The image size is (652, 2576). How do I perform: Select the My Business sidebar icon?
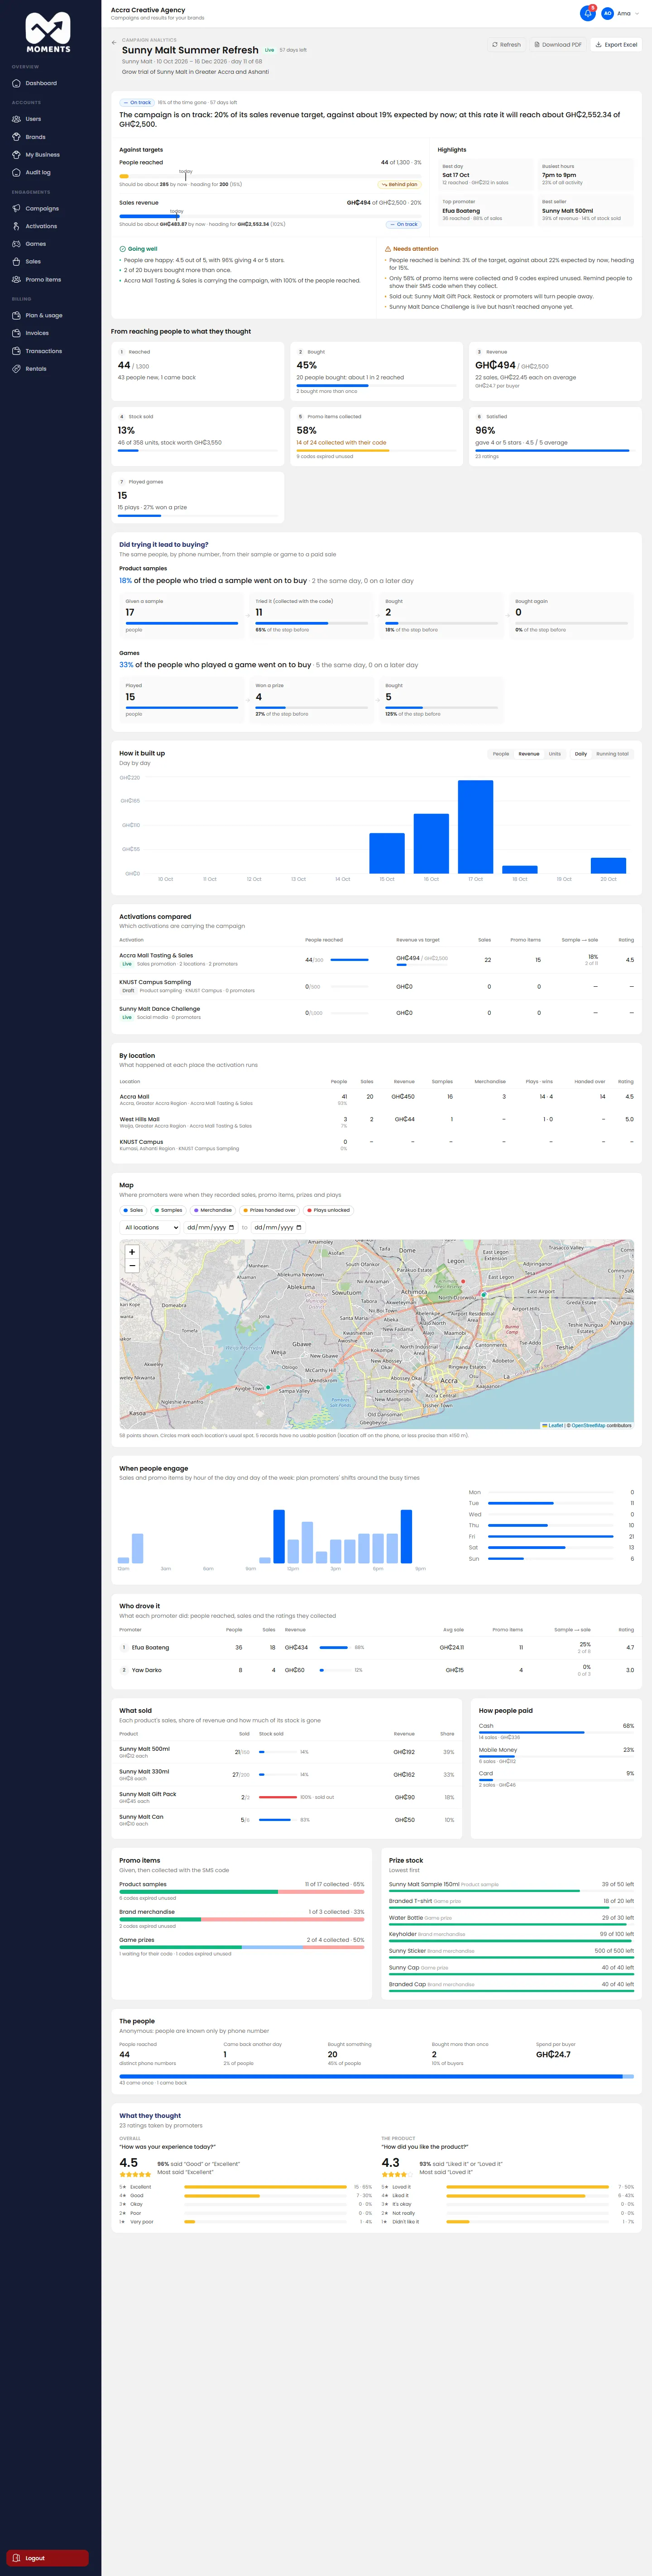coord(16,155)
